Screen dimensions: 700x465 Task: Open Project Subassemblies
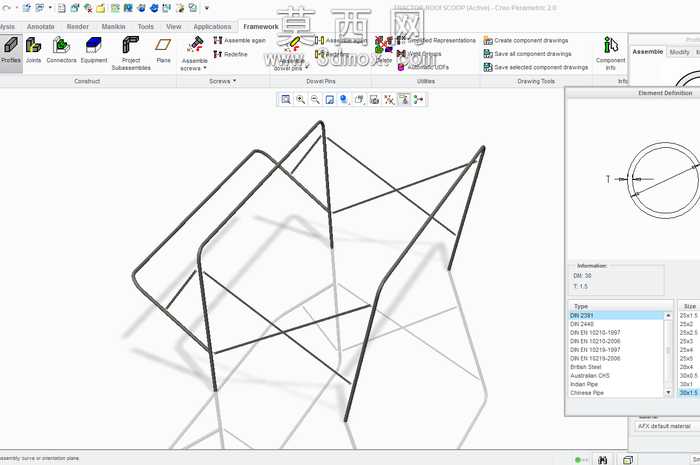pos(131,54)
